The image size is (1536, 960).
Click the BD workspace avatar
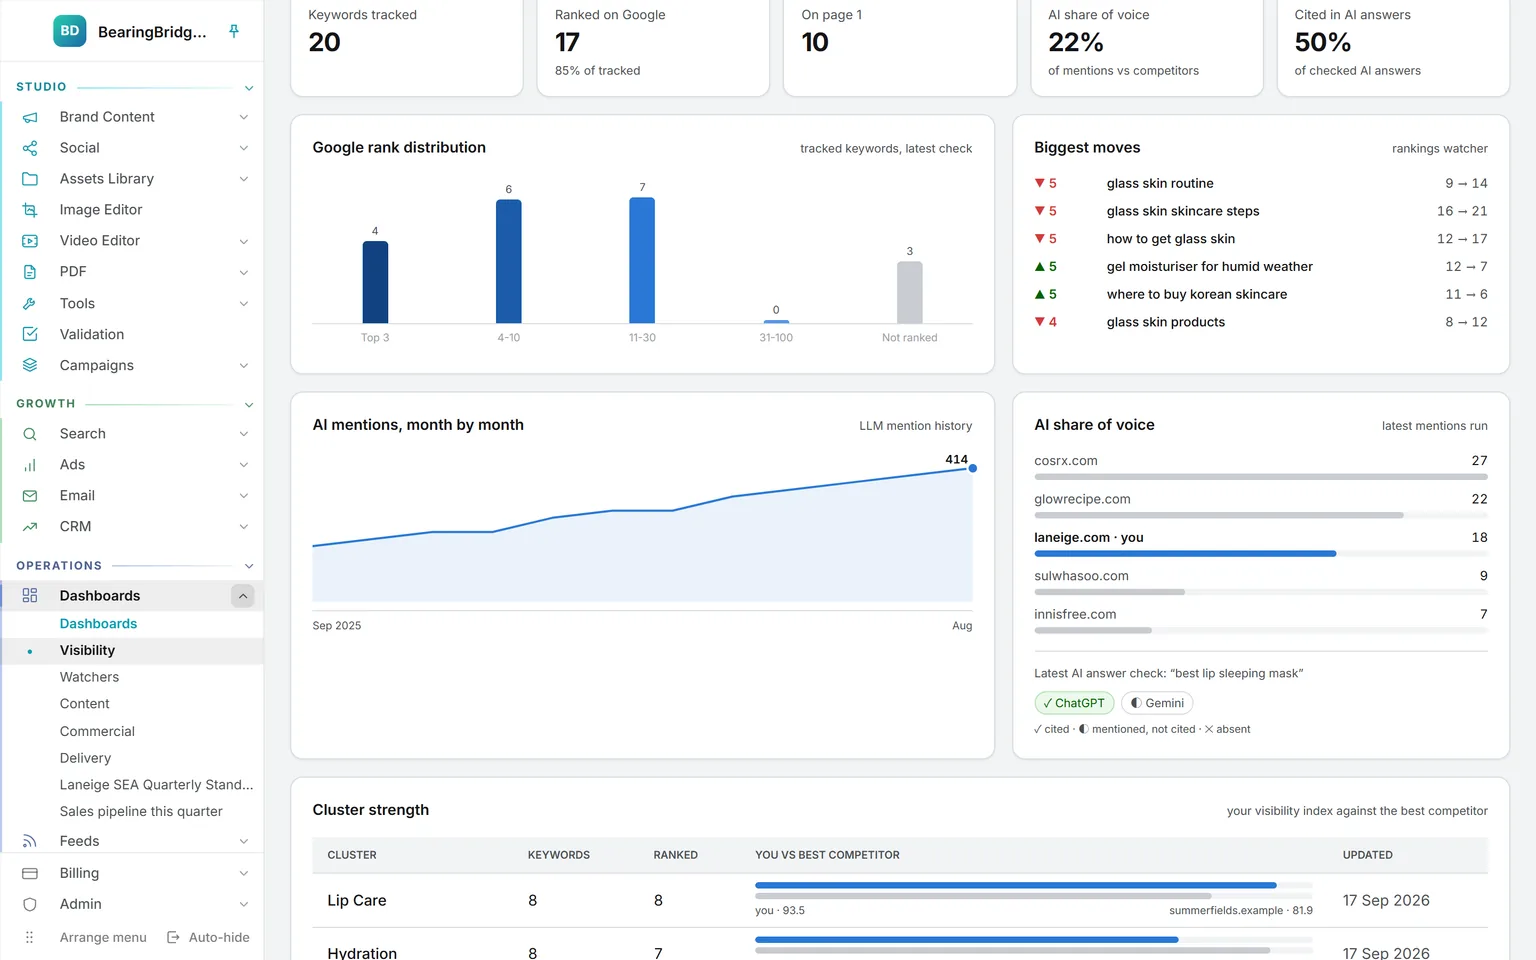click(70, 31)
